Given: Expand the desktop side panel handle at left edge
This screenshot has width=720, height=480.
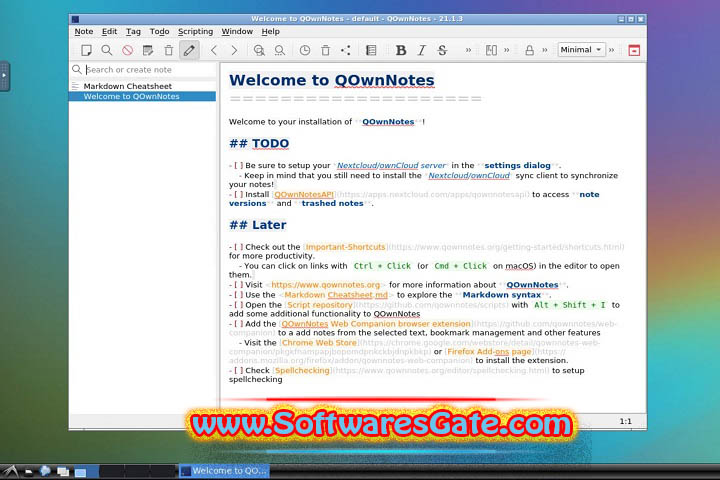Looking at the screenshot, I should click(x=4, y=76).
